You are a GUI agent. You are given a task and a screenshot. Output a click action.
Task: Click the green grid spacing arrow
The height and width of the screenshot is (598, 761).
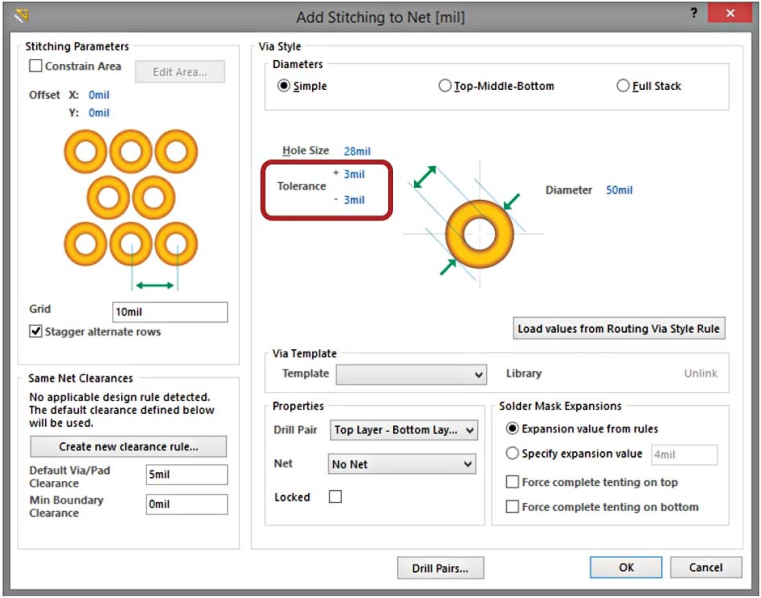155,286
